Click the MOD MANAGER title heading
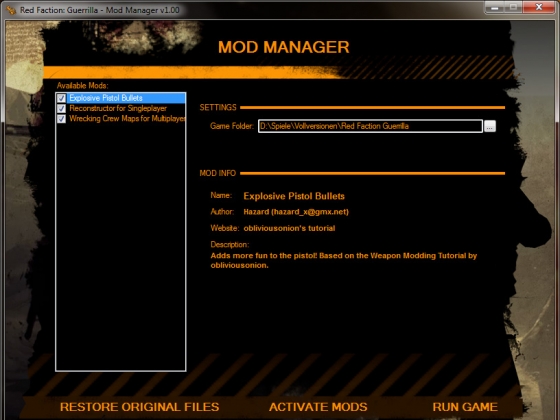Screen dimensions: 560x420 coord(284,47)
